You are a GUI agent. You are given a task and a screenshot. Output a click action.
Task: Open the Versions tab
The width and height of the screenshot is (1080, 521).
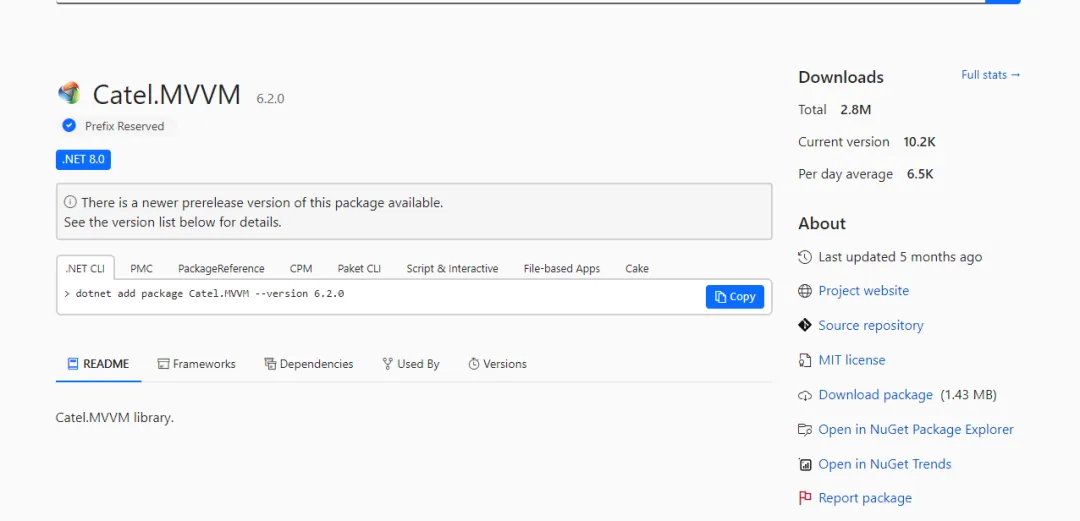click(497, 364)
